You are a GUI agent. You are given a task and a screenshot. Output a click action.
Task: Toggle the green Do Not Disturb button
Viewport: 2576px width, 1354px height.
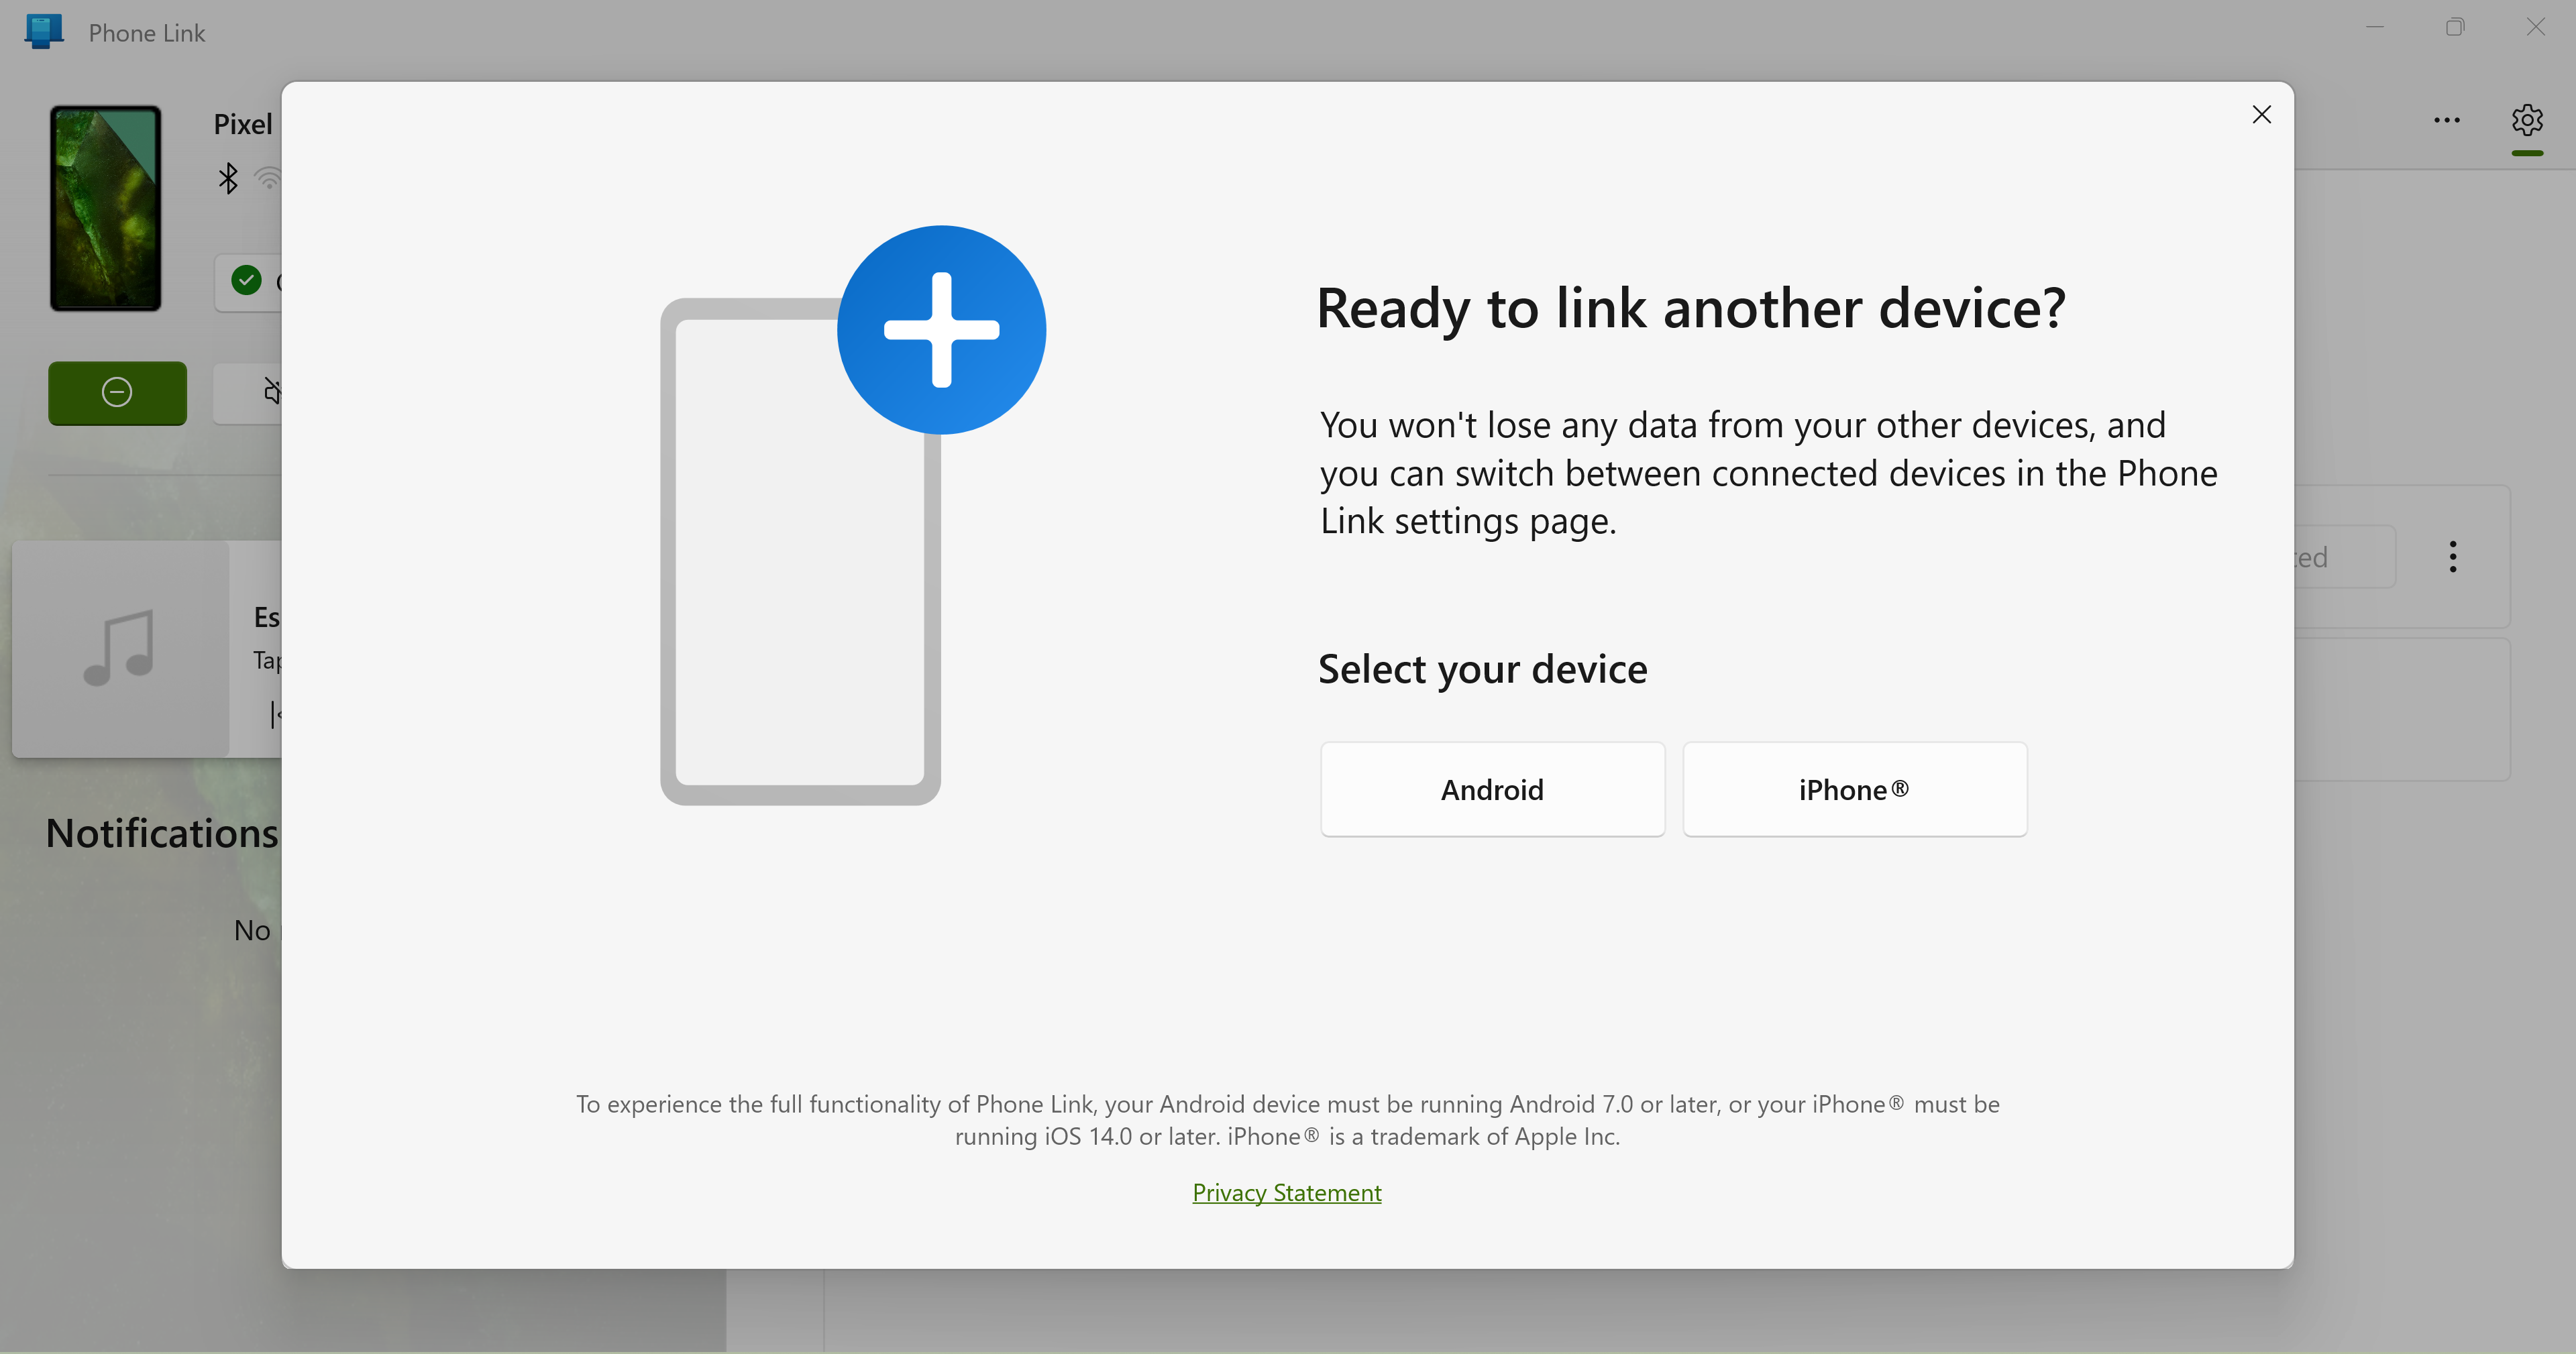[x=117, y=392]
